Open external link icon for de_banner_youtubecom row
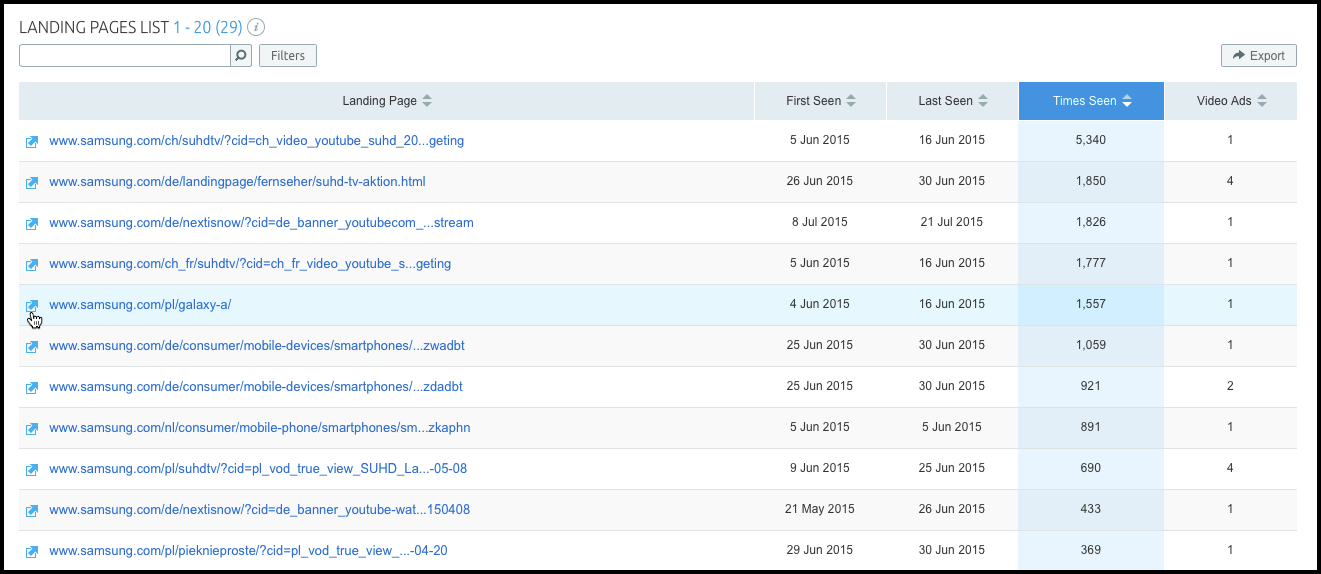1321x574 pixels. coord(32,224)
